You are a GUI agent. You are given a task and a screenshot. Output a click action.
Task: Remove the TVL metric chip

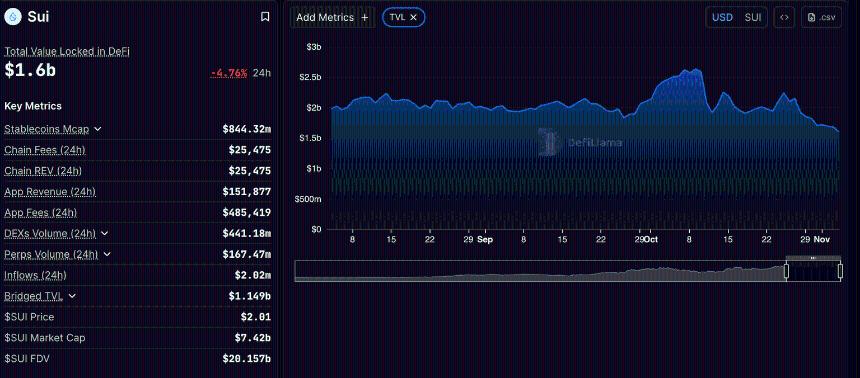click(414, 17)
